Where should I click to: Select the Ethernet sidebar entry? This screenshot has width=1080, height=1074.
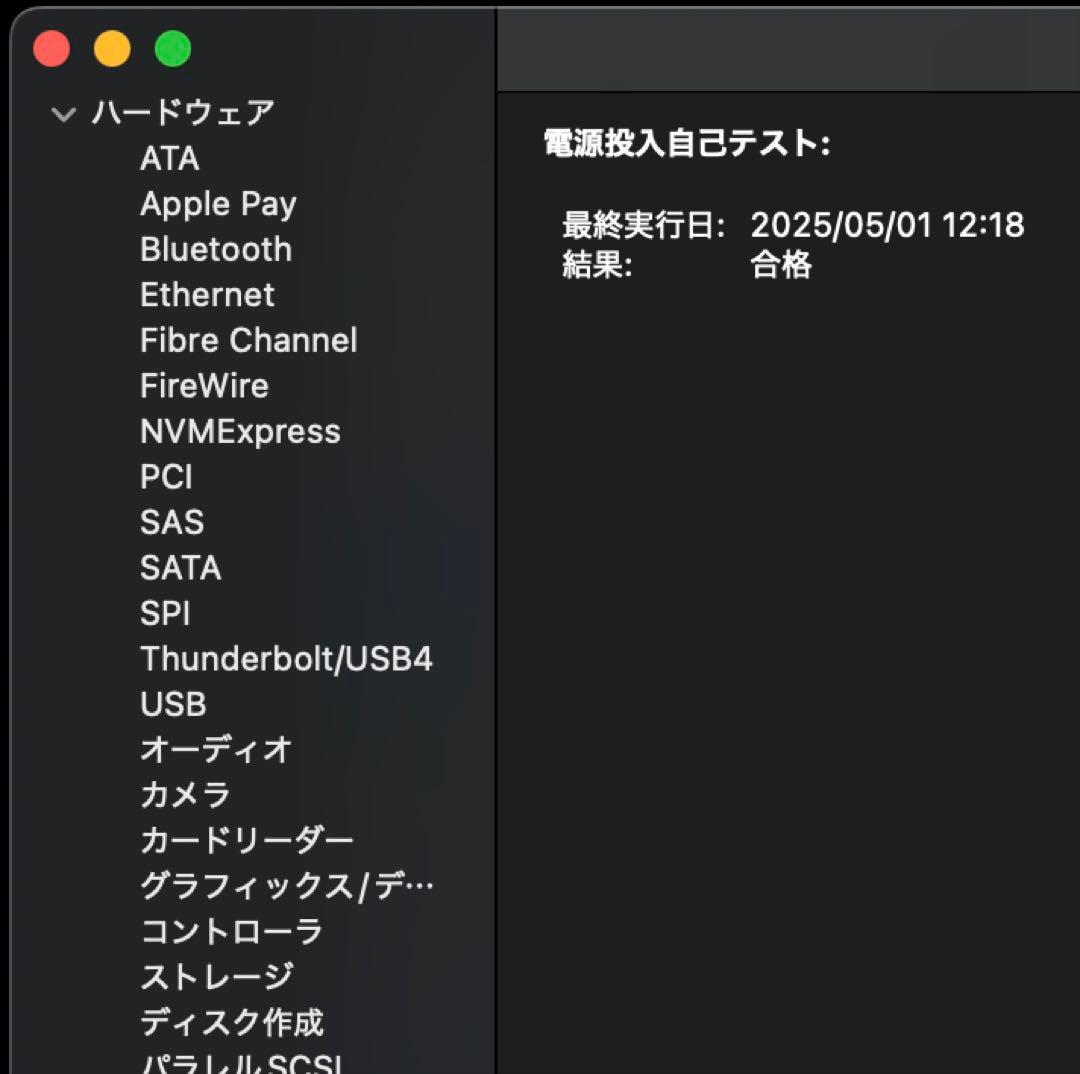[208, 294]
